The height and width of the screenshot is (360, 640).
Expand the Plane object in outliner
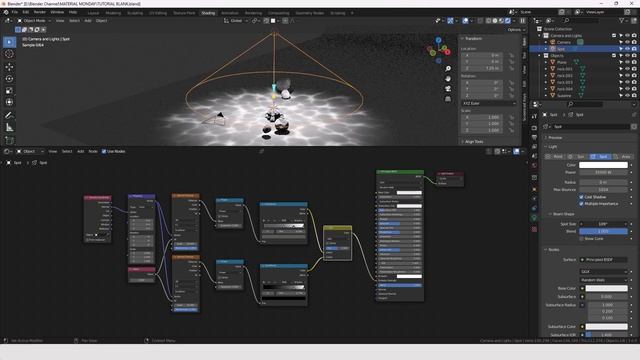(x=546, y=62)
